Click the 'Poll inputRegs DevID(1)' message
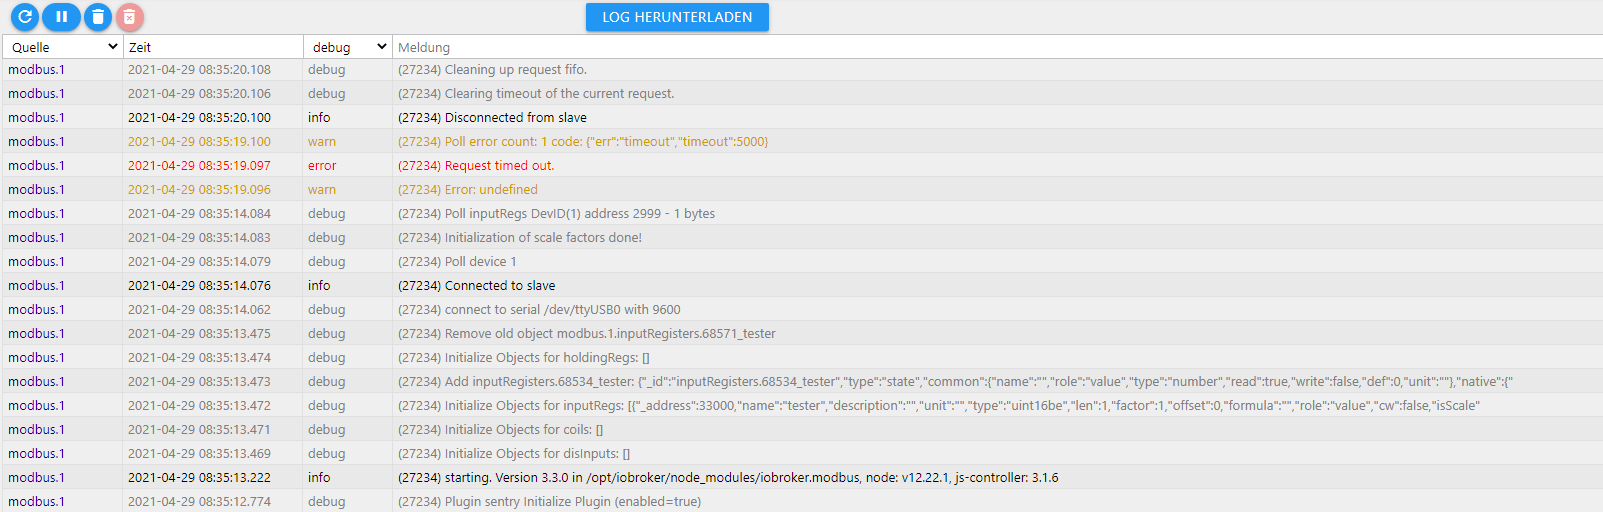This screenshot has height=512, width=1603. (x=556, y=213)
